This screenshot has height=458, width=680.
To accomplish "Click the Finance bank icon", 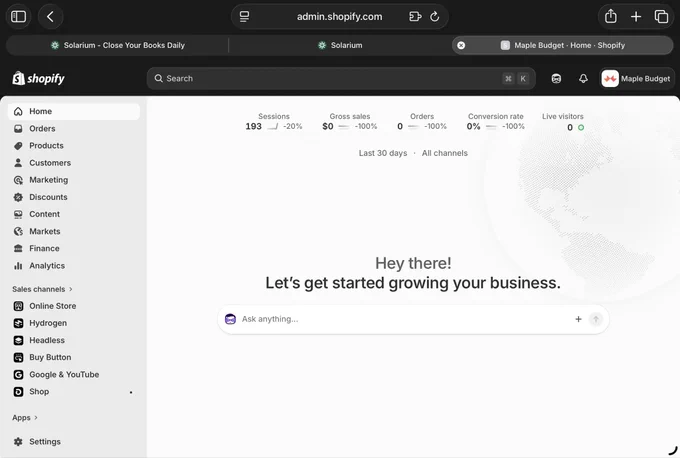I will tap(18, 249).
